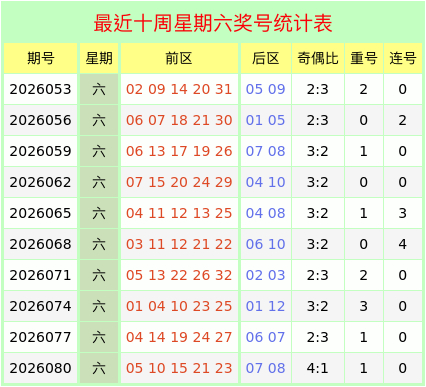Select front numbers 05 13 22 26 32
This screenshot has height=387, width=426.
(x=179, y=275)
